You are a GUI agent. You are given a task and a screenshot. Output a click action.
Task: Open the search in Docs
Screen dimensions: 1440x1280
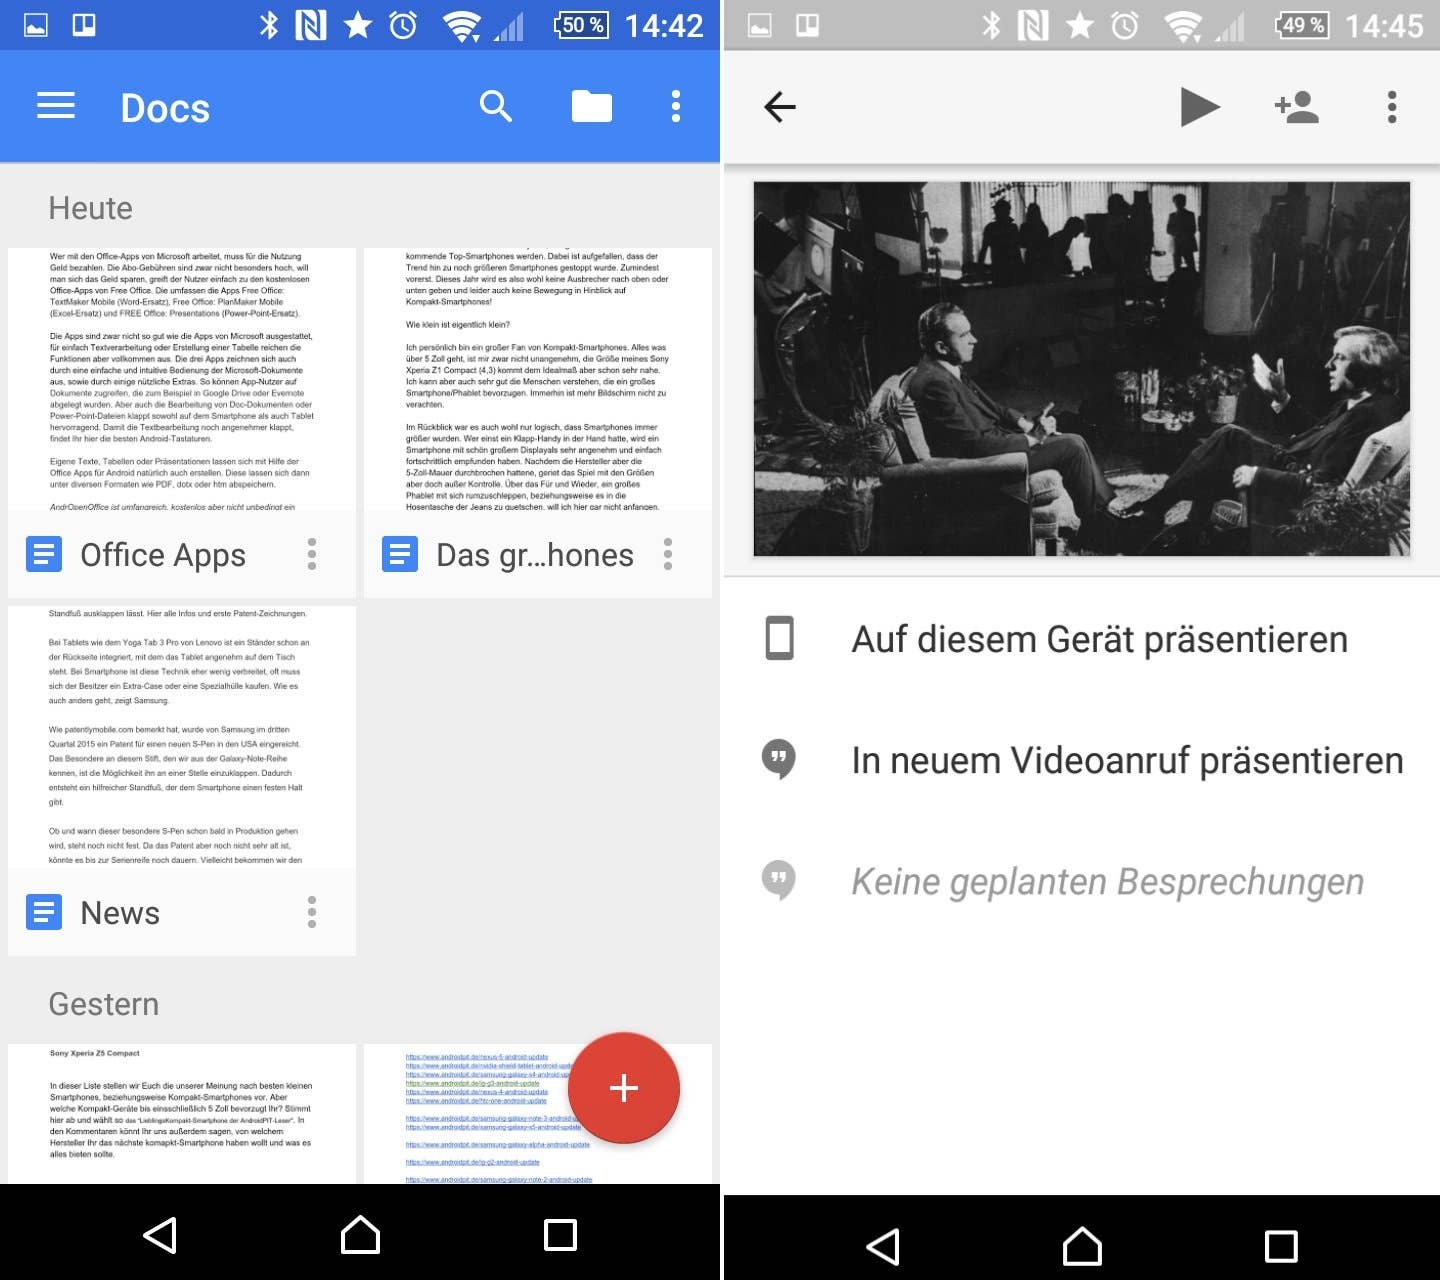point(497,106)
